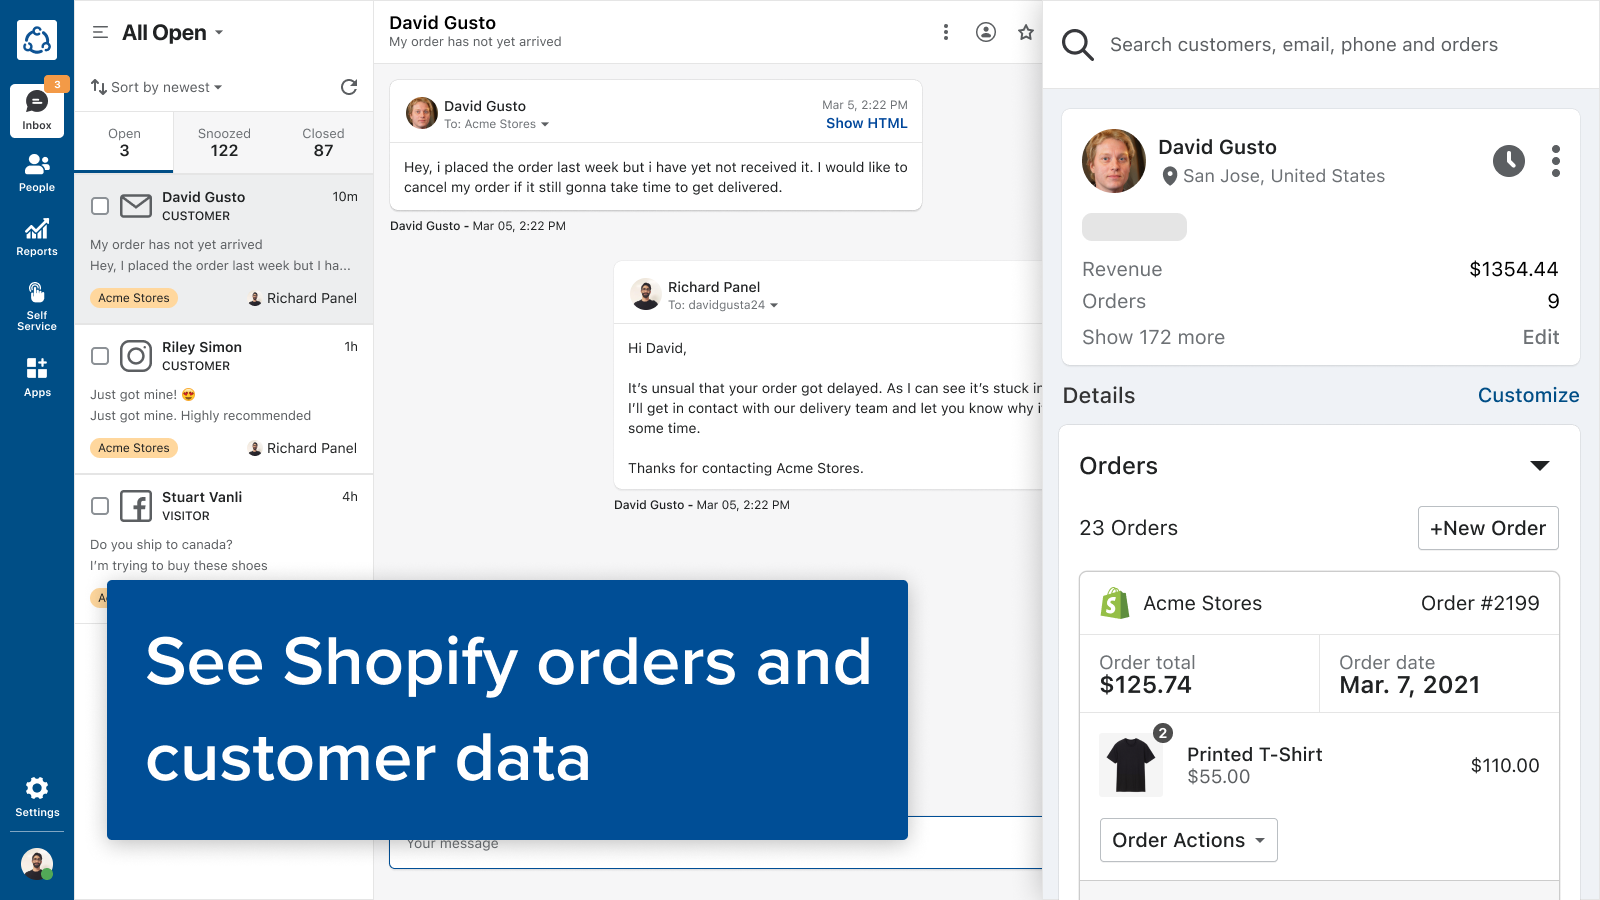The image size is (1600, 900).
Task: Open Settings gear in sidebar
Action: [37, 797]
